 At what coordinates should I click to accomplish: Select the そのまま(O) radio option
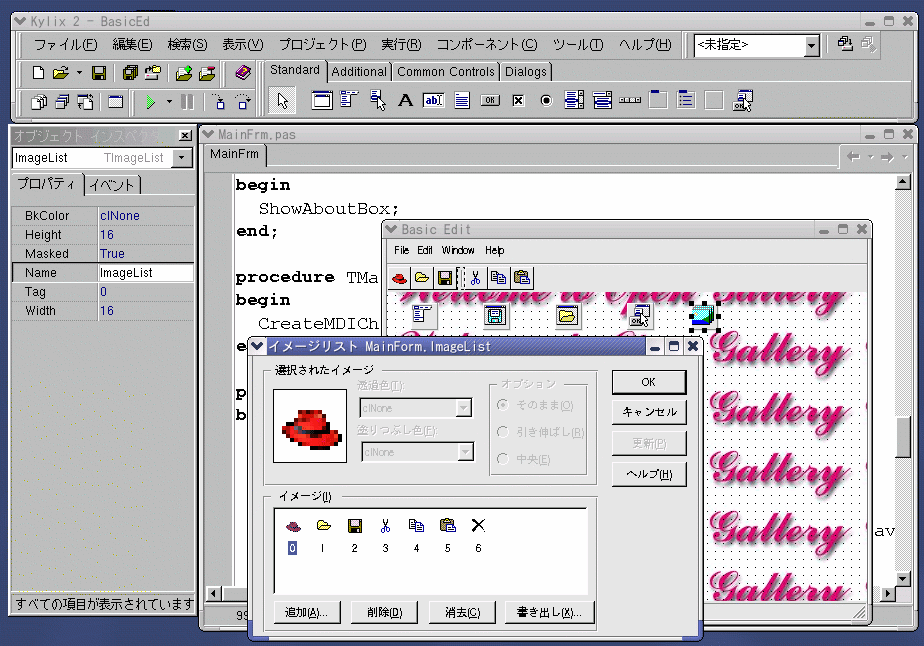pyautogui.click(x=503, y=405)
